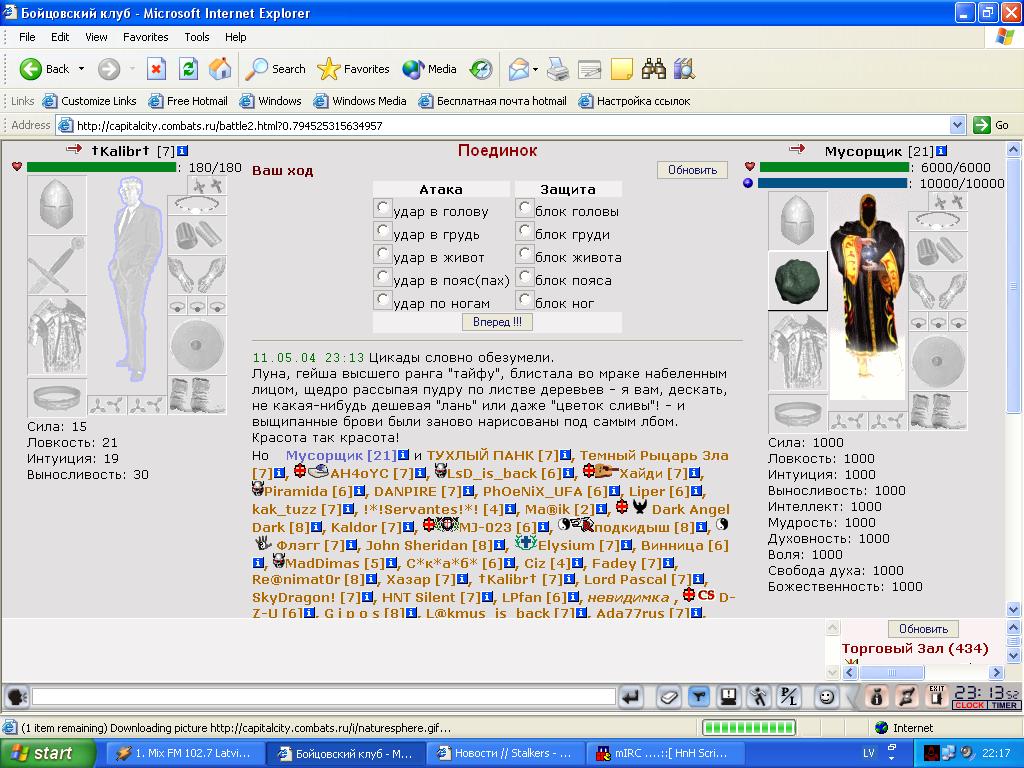Open the Tools menu
Screen dimensions: 1024x768
(197, 37)
